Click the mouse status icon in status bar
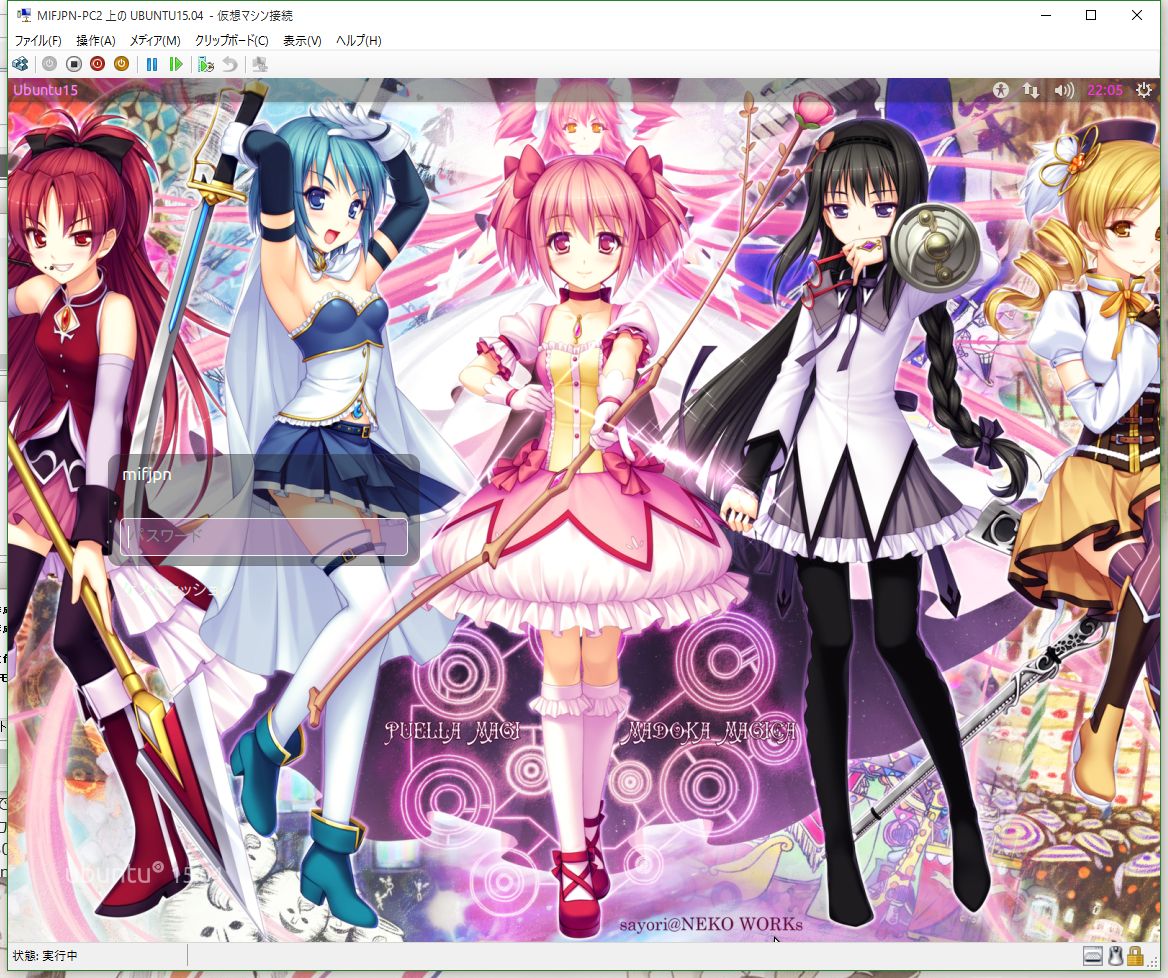 click(x=1115, y=956)
